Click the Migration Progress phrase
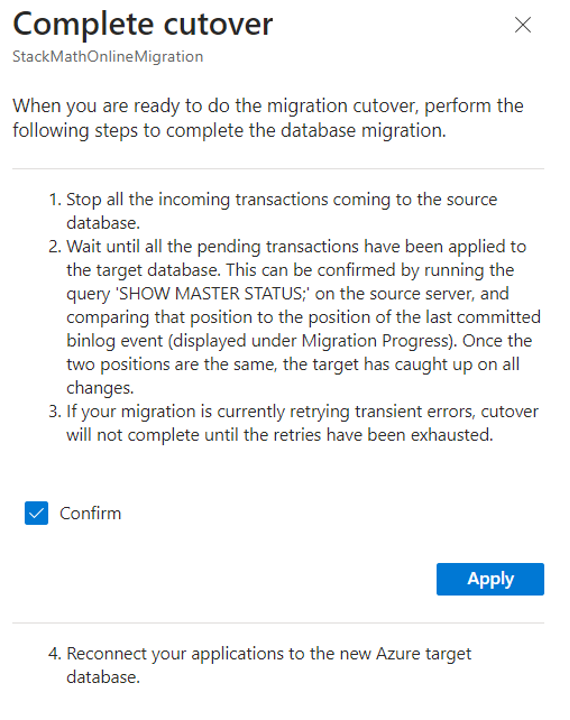The width and height of the screenshot is (570, 720). (x=375, y=341)
